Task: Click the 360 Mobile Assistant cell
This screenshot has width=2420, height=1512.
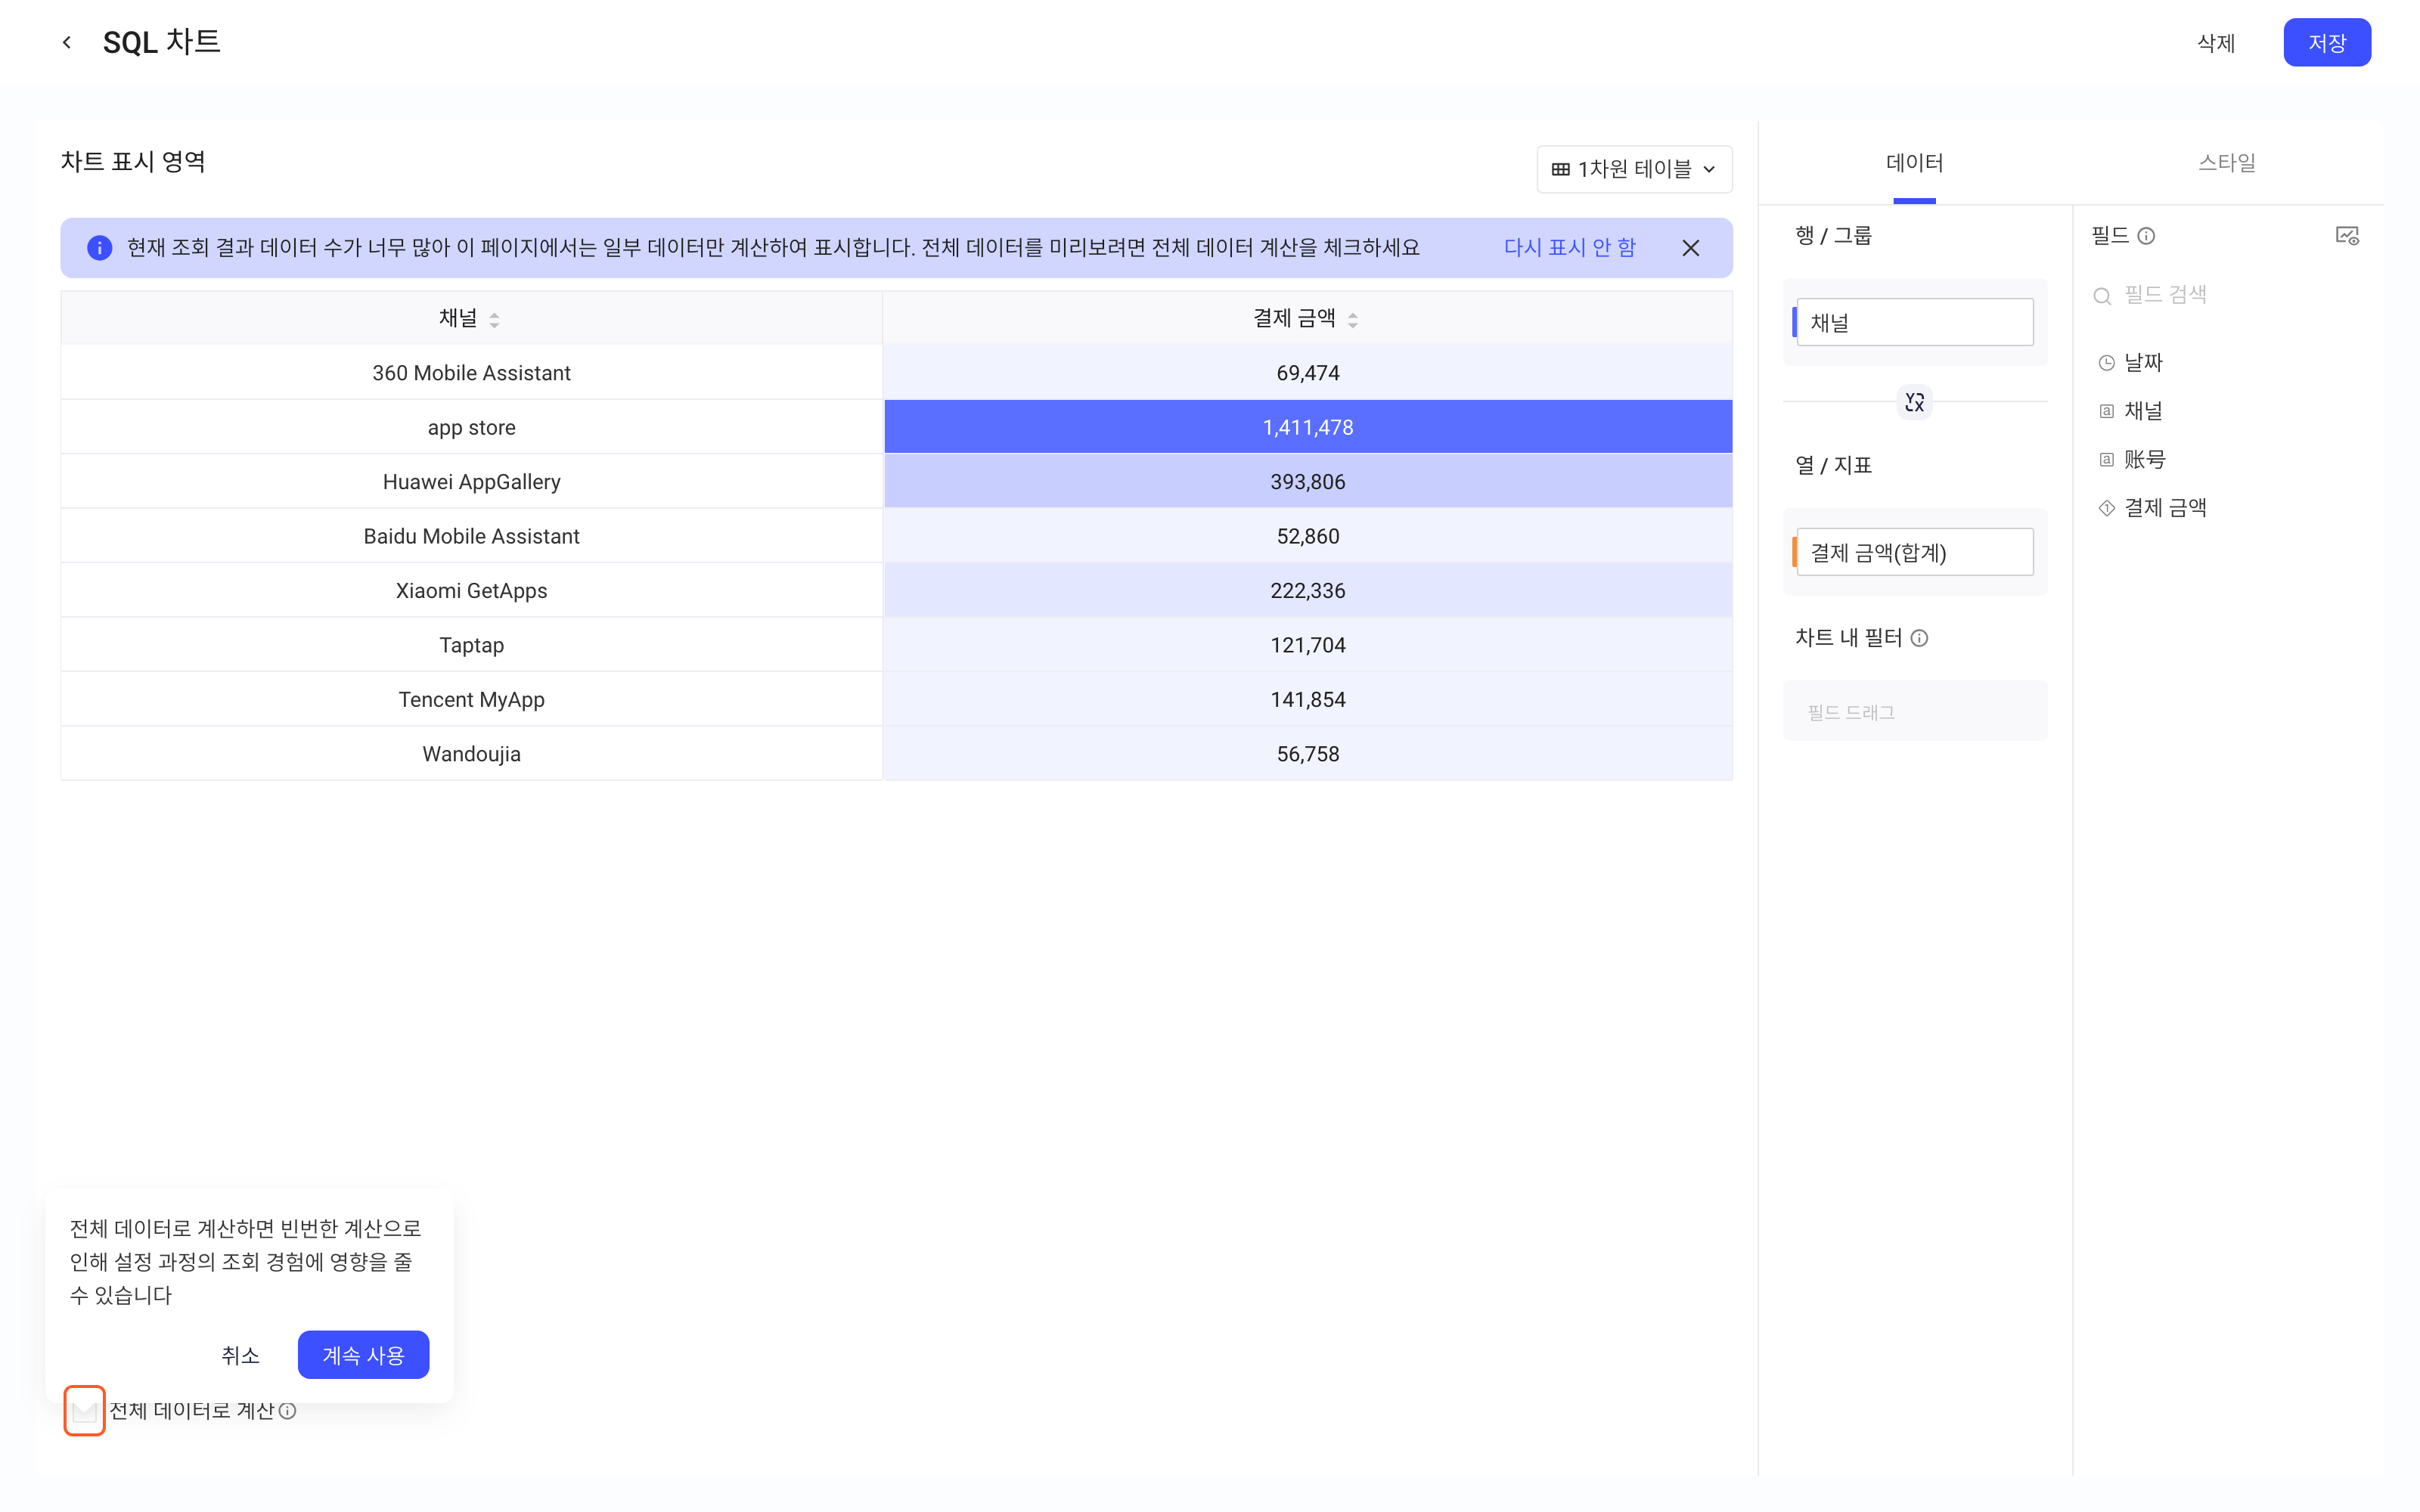Action: point(471,373)
